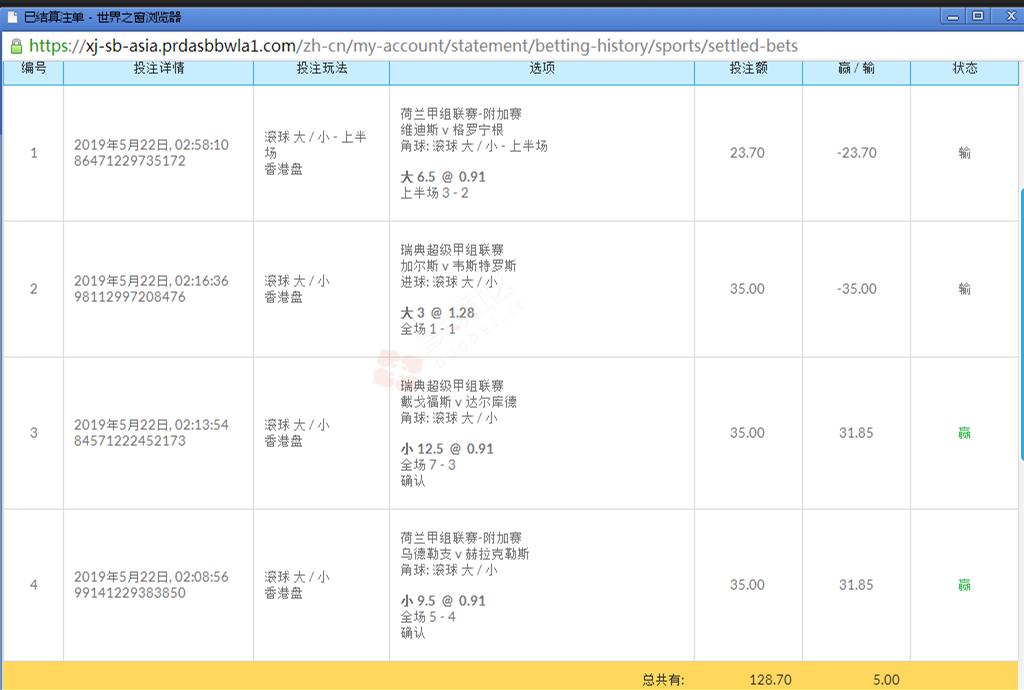Click the match 加尔斯 v 韦斯特罗斯
Viewport: 1024px width, 690px height.
[458, 266]
